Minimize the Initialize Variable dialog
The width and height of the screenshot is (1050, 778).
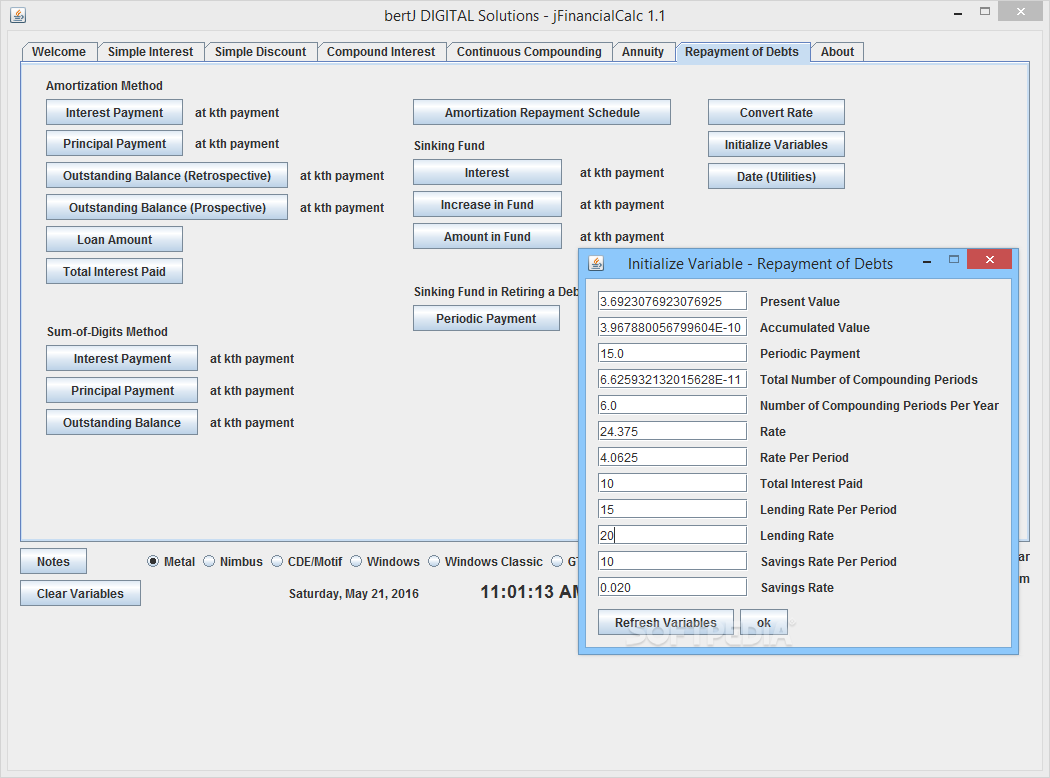pos(927,262)
